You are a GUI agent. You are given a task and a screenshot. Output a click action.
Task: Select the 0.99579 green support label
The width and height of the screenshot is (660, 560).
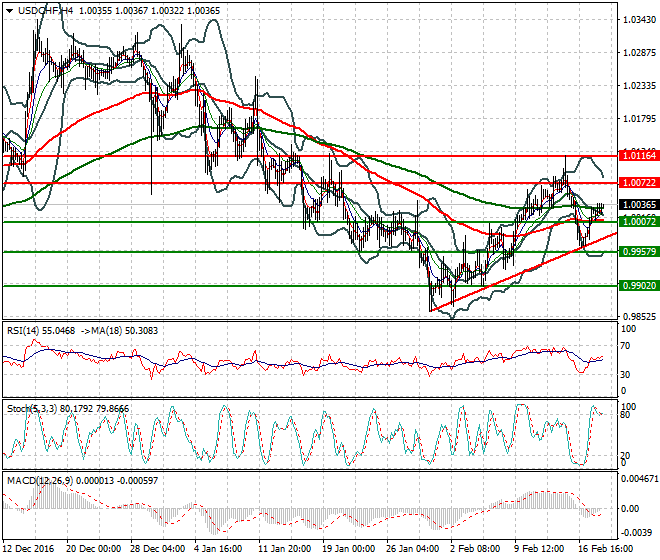coord(639,252)
